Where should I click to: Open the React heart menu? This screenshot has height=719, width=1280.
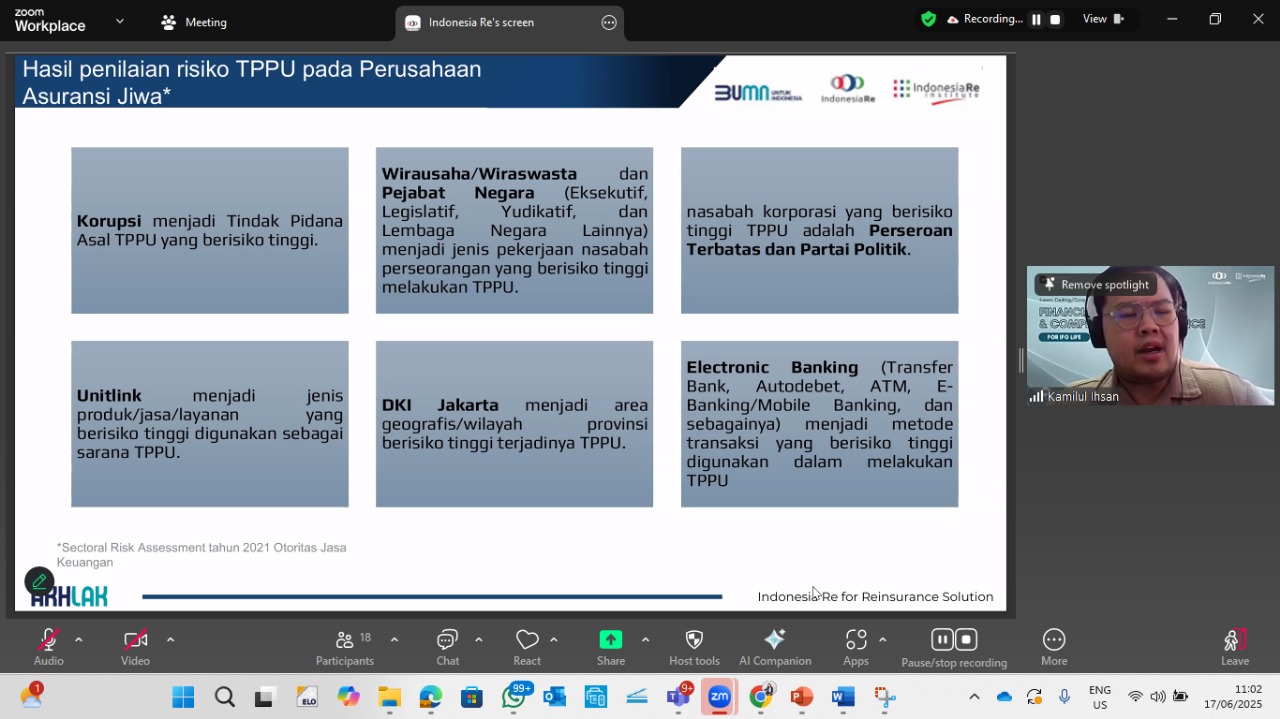(527, 640)
